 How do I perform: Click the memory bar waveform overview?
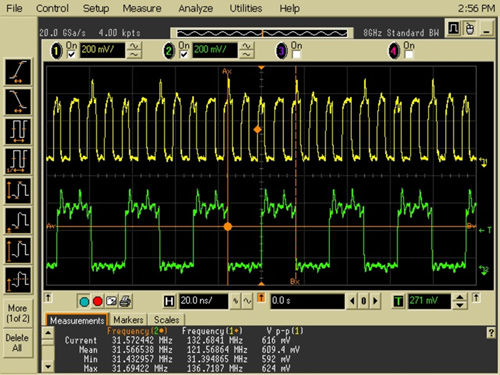pos(262,33)
